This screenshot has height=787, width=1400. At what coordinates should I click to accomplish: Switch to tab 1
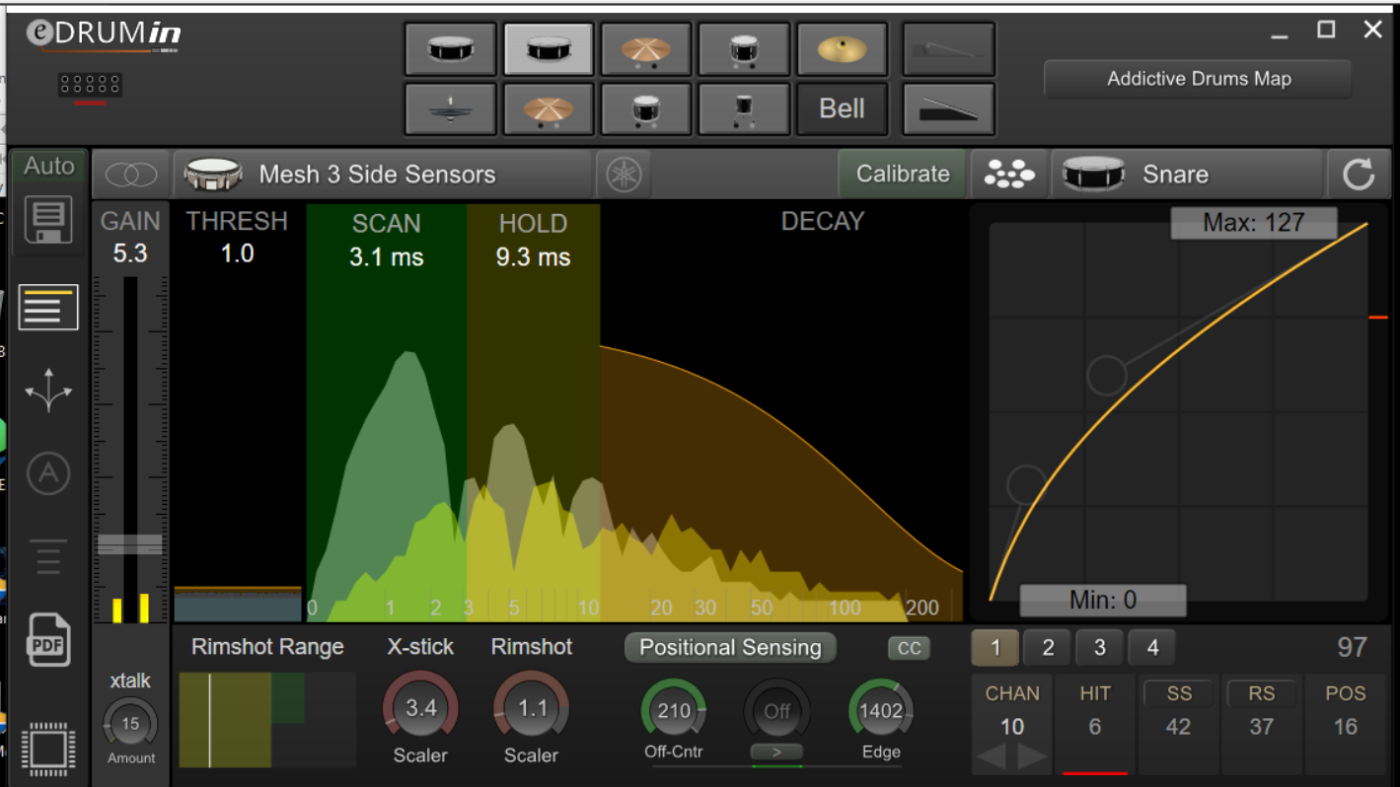pyautogui.click(x=995, y=648)
